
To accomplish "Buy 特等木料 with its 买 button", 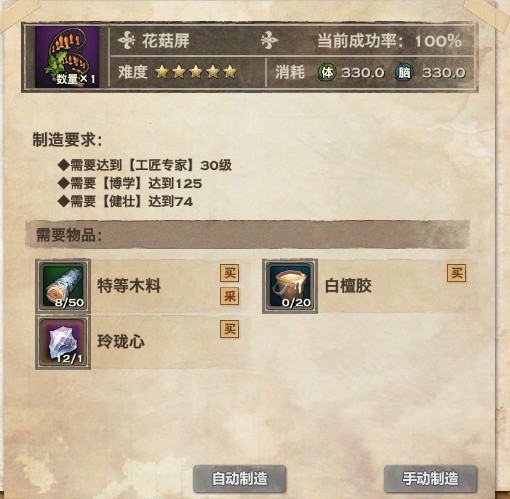I will tap(230, 273).
